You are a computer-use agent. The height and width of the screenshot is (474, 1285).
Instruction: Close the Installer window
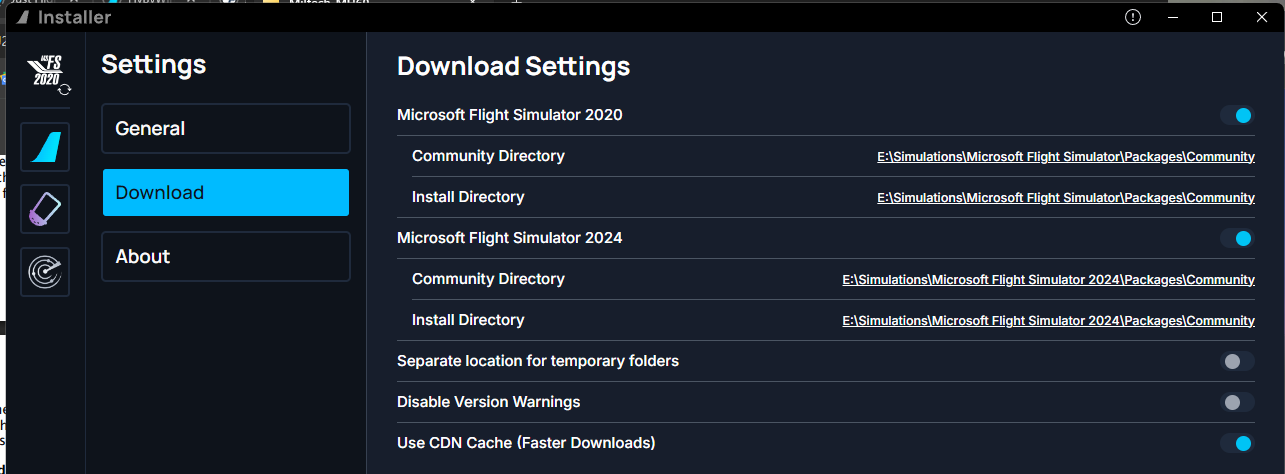1260,17
